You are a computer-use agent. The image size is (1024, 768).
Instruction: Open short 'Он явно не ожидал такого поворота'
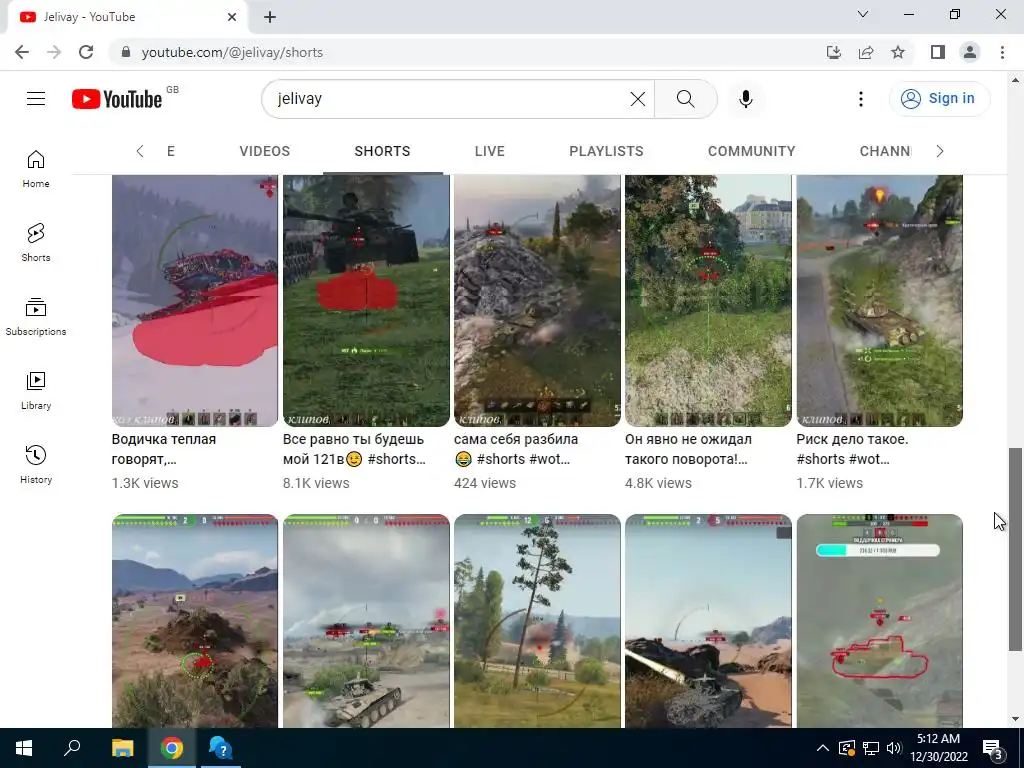coord(688,449)
